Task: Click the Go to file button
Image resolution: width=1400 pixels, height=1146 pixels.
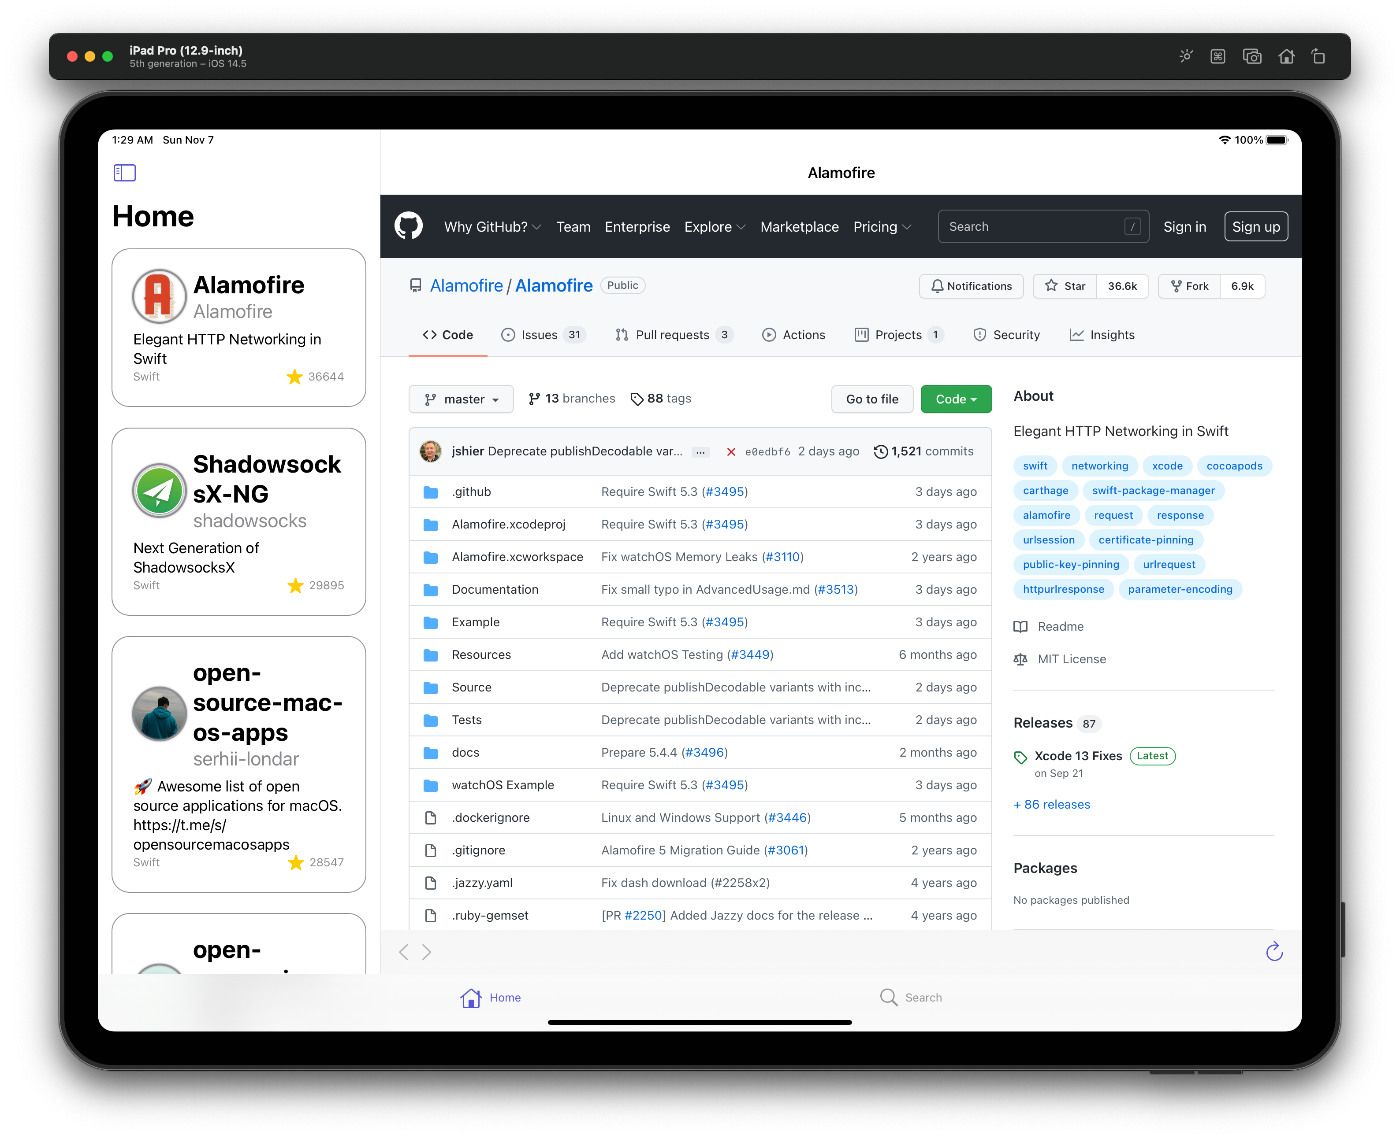Action: (872, 399)
